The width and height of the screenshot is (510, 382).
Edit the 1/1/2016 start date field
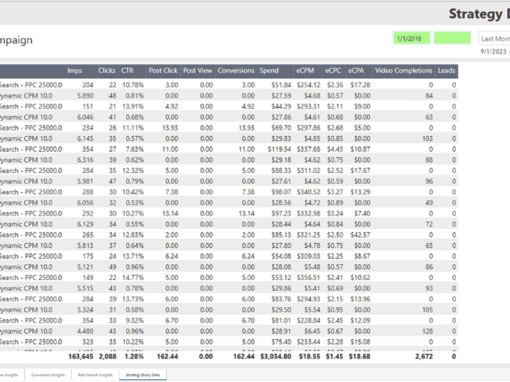click(x=412, y=38)
